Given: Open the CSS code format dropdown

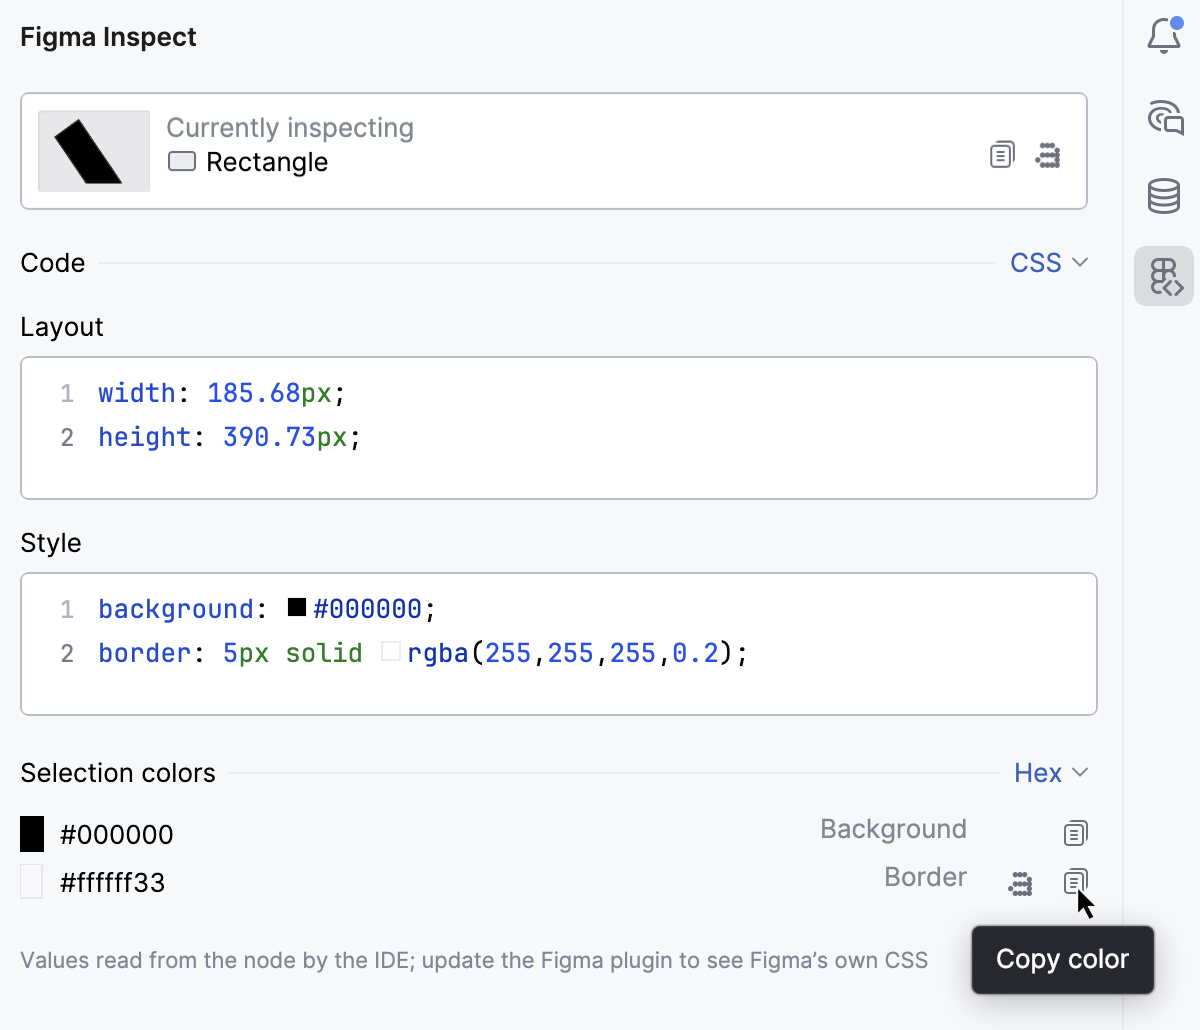Looking at the screenshot, I should (1049, 263).
